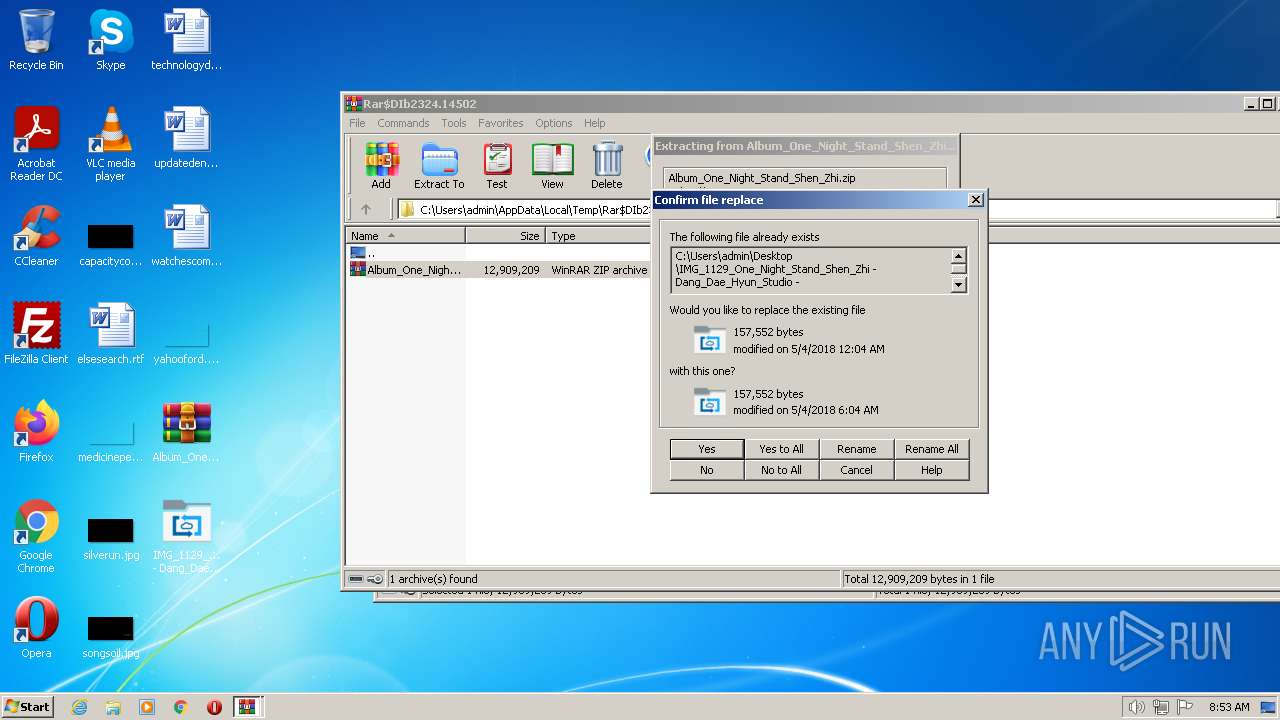This screenshot has height=720, width=1280.
Task: Open the File menu in WinRAR
Action: 357,123
